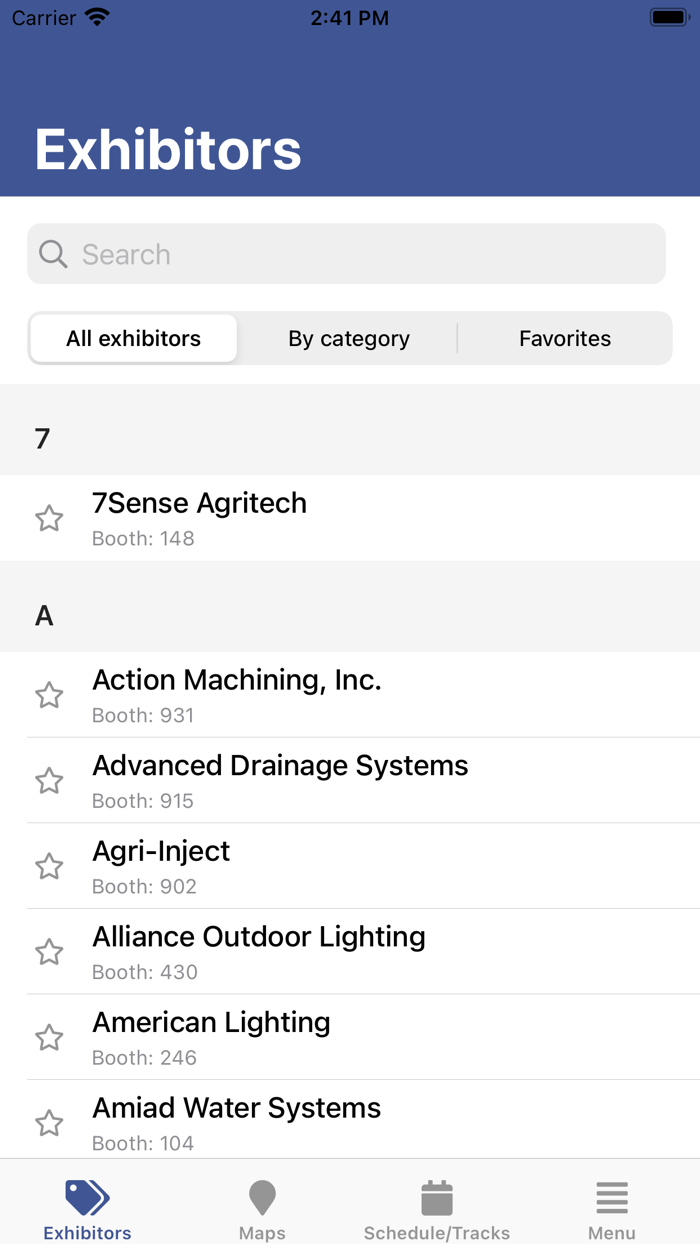
Task: Toggle favorite star for Advanced Drainage Systems
Action: (x=49, y=781)
